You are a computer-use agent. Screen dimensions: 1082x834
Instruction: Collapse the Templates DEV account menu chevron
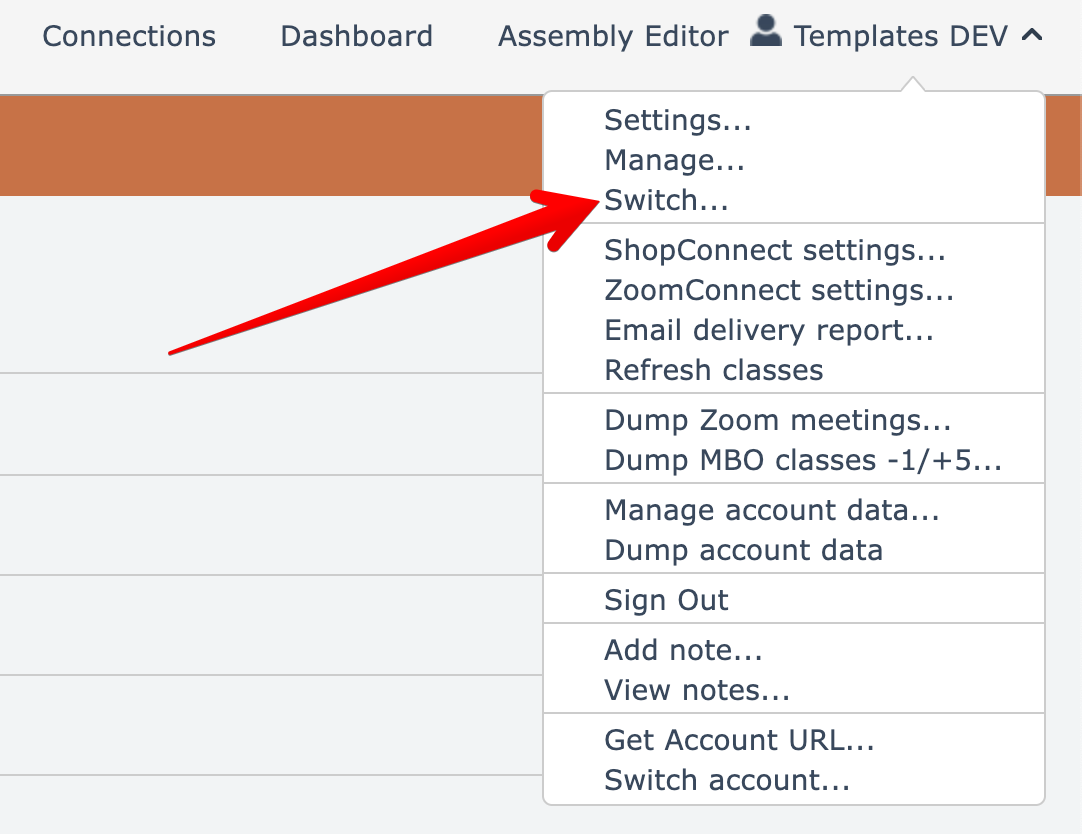click(1032, 36)
